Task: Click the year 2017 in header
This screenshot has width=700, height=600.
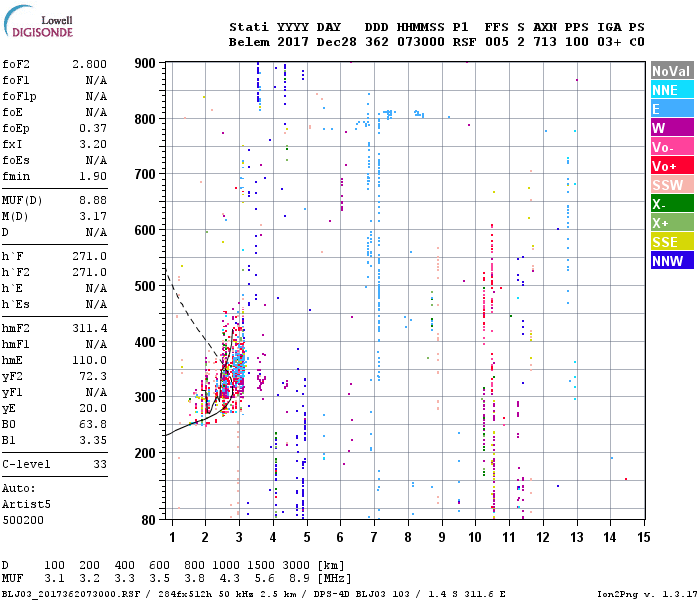Action: coord(293,42)
